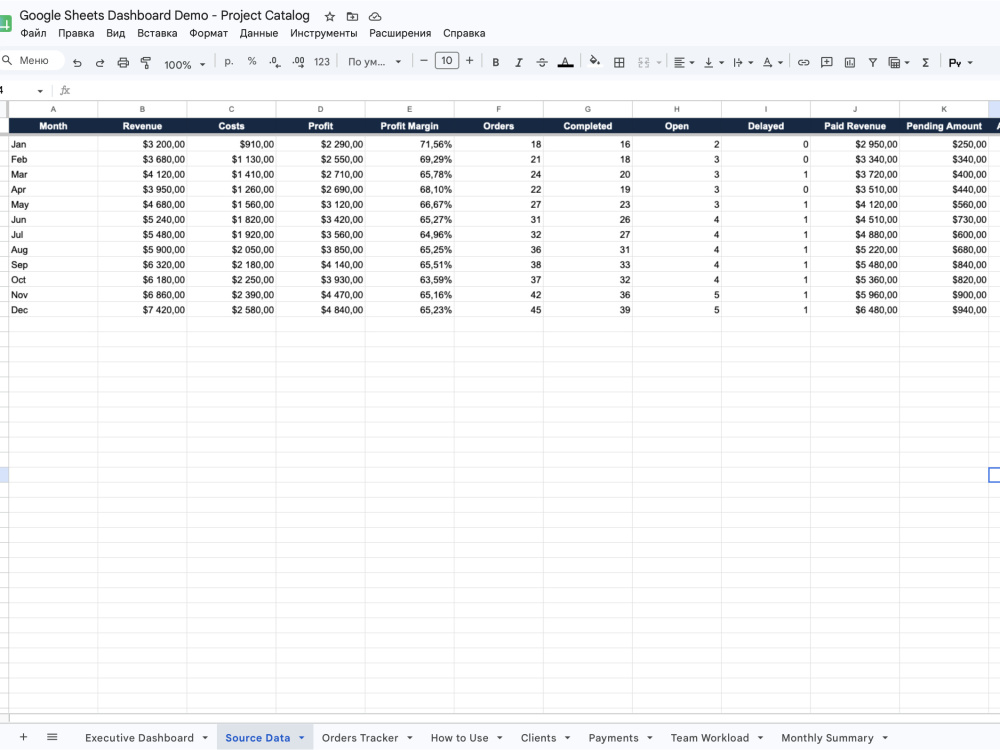This screenshot has width=1000, height=750.
Task: Open vertical alignment options
Action: [x=714, y=62]
